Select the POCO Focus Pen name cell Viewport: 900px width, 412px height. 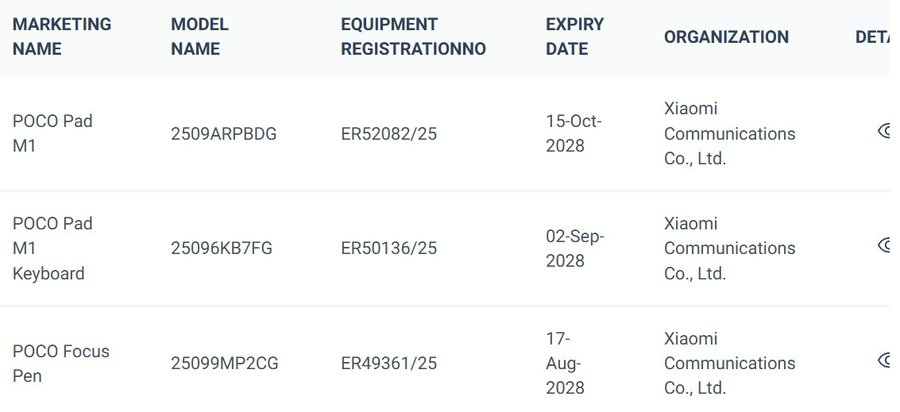tap(61, 363)
